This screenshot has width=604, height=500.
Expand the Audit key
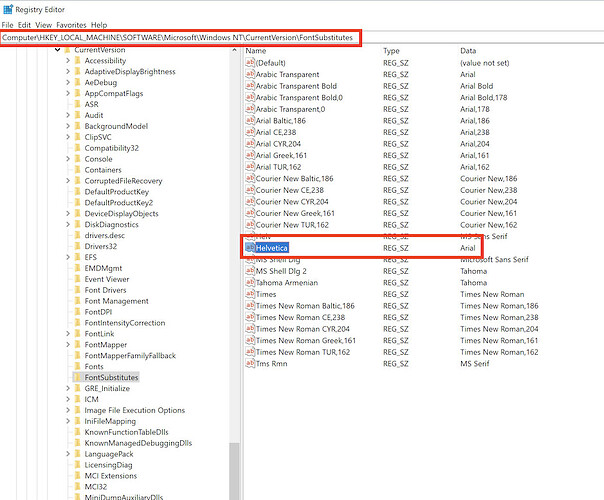tap(68, 115)
